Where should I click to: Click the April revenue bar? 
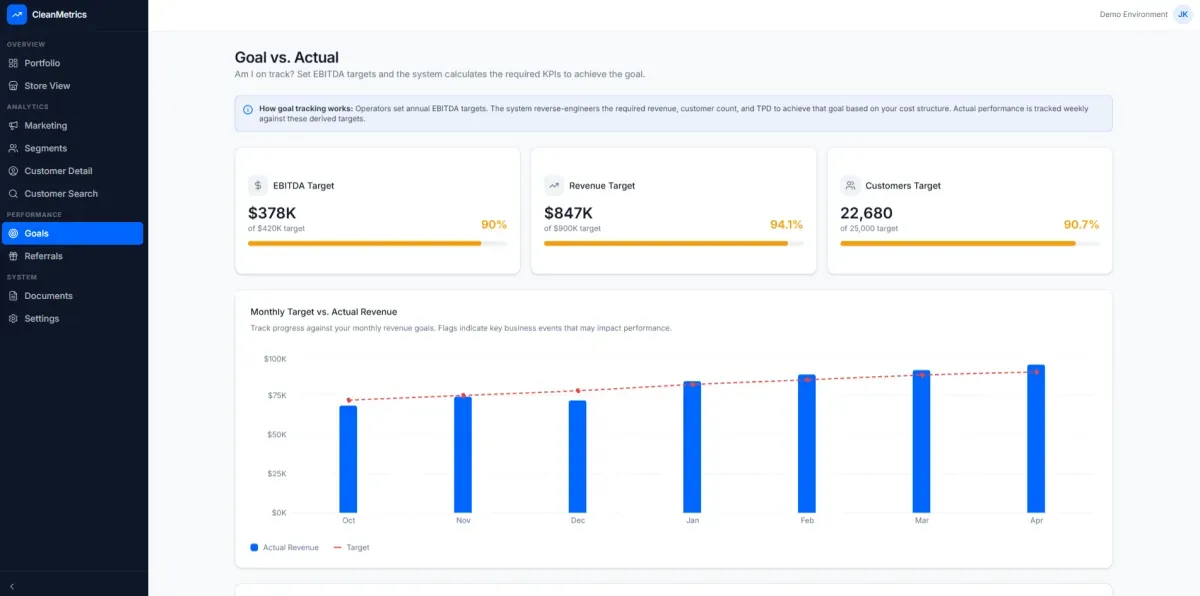point(1036,439)
